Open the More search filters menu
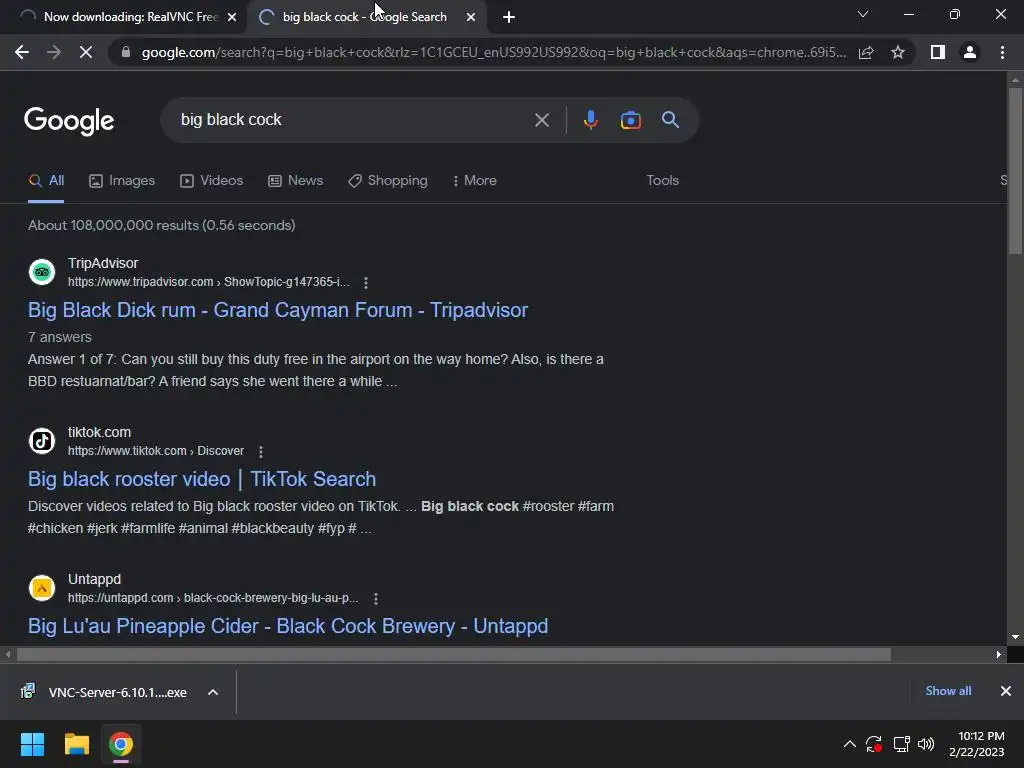1024x768 pixels. tap(474, 181)
